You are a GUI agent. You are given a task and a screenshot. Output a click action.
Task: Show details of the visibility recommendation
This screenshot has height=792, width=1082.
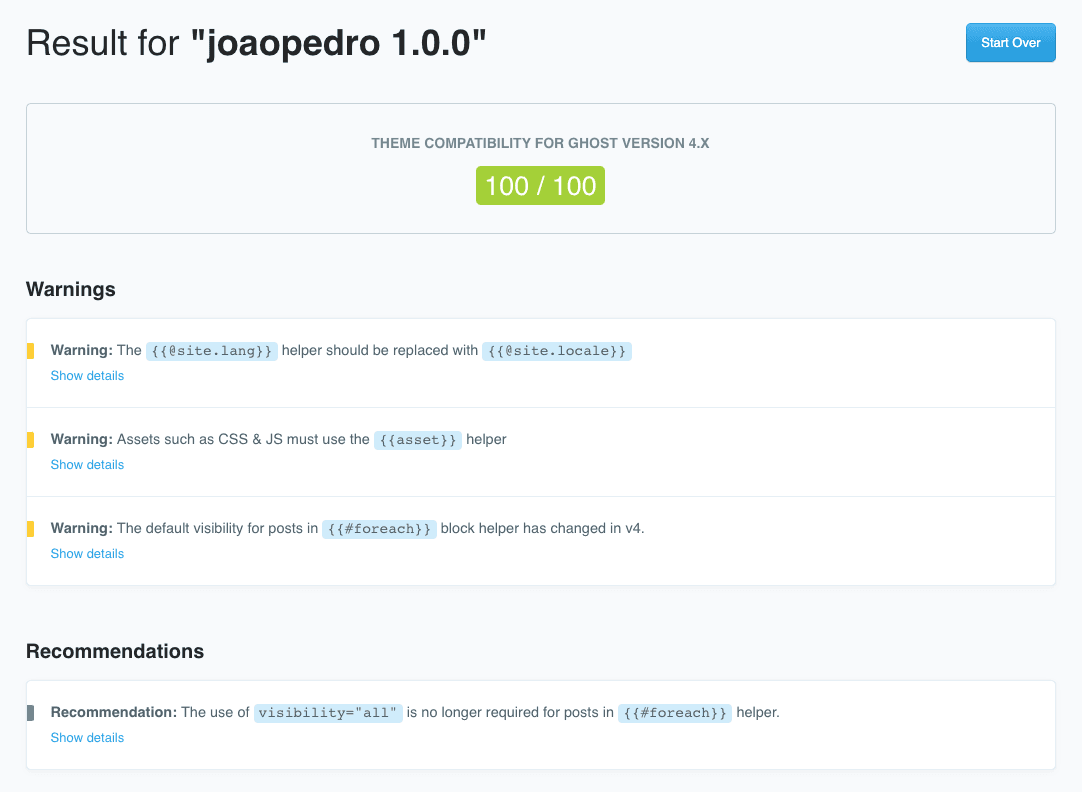pyautogui.click(x=87, y=738)
